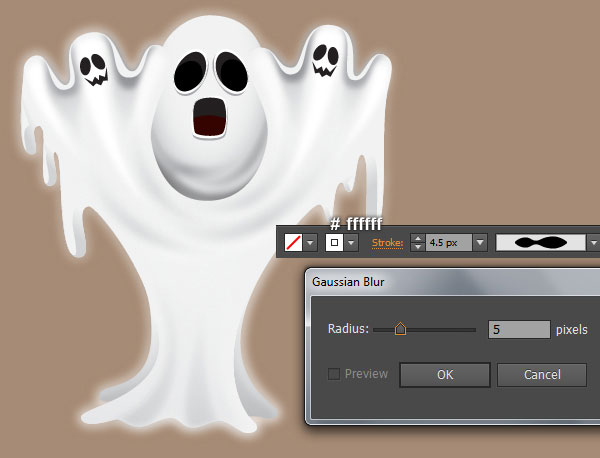Open the width profile dropdown arrow
Viewport: 600px width, 458px height.
593,243
